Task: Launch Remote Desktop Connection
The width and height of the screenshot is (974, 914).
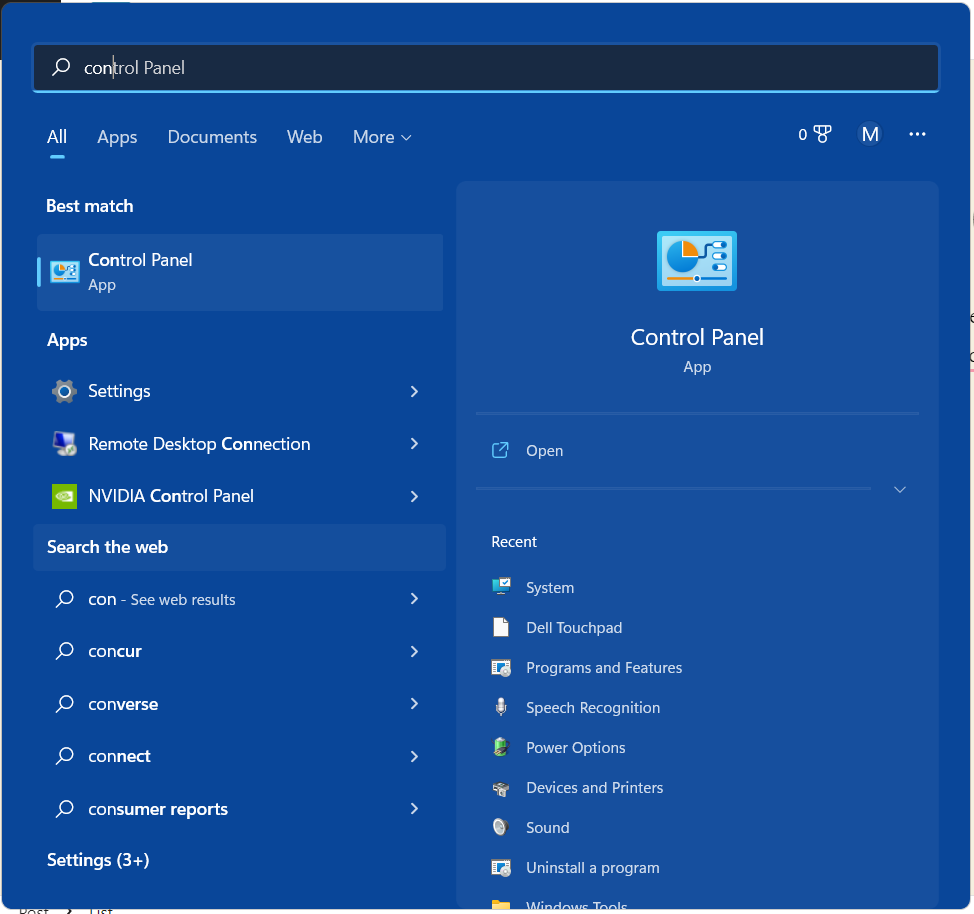Action: [240, 444]
